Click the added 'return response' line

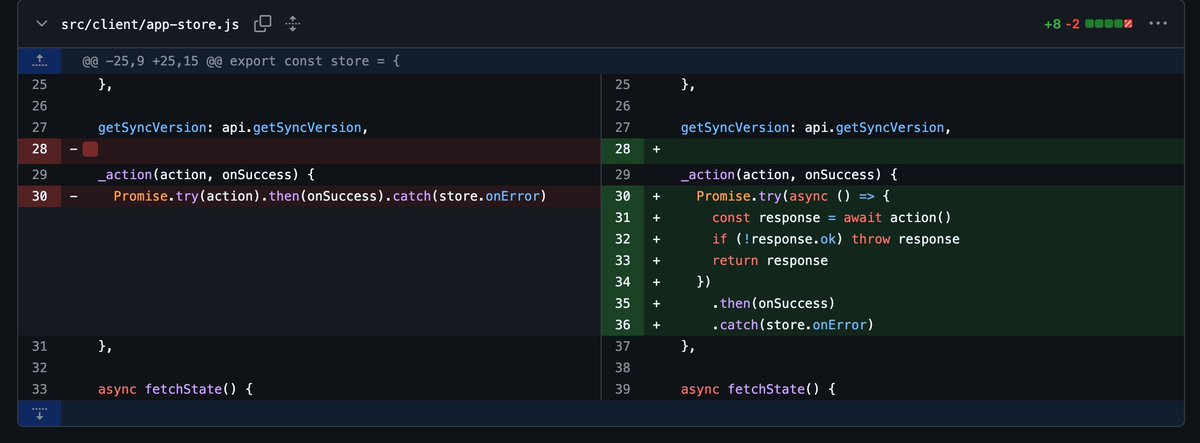click(x=770, y=260)
